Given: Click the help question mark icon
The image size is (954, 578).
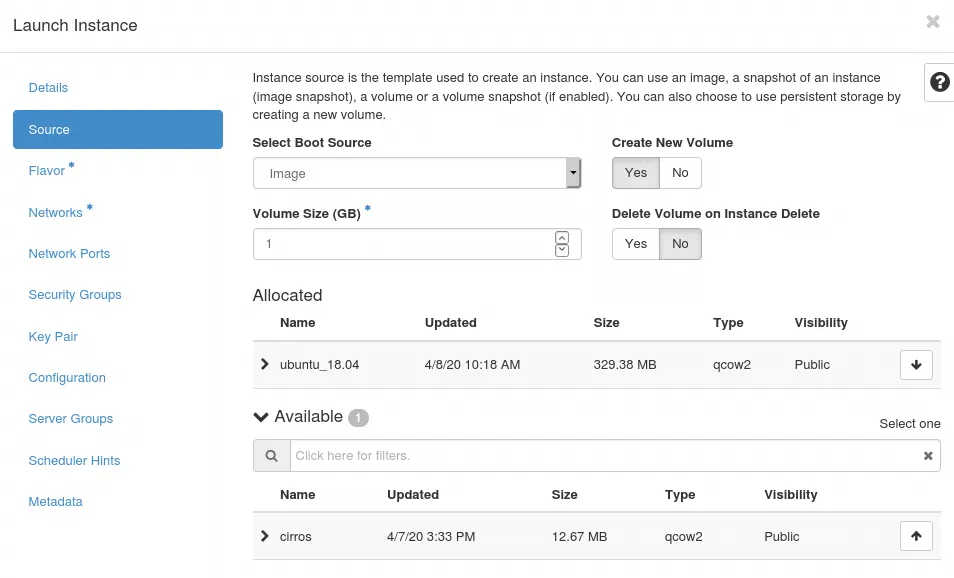Looking at the screenshot, I should pyautogui.click(x=939, y=82).
